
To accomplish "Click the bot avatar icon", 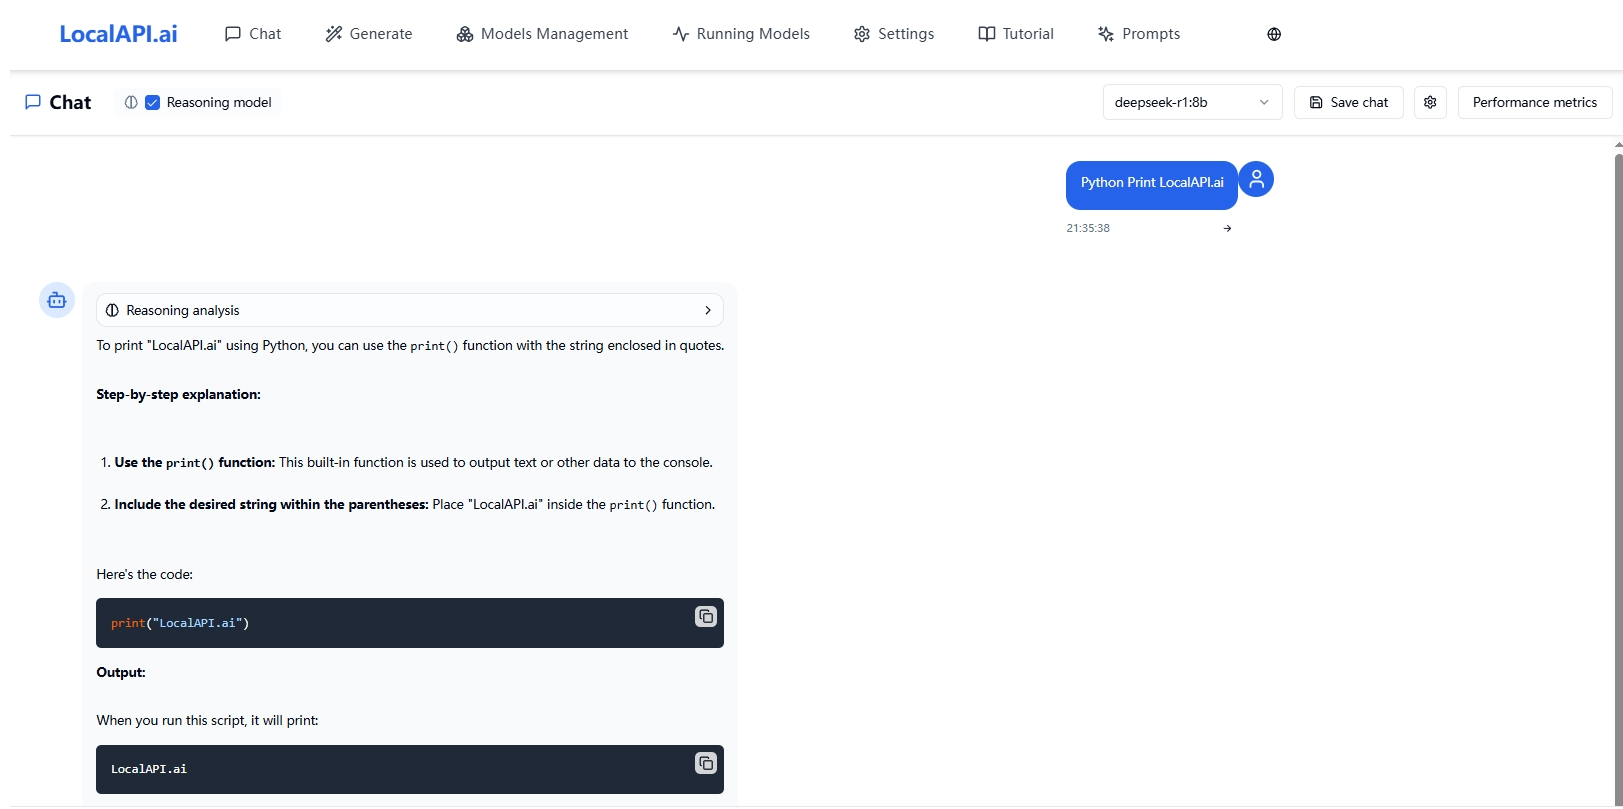I will tap(57, 300).
